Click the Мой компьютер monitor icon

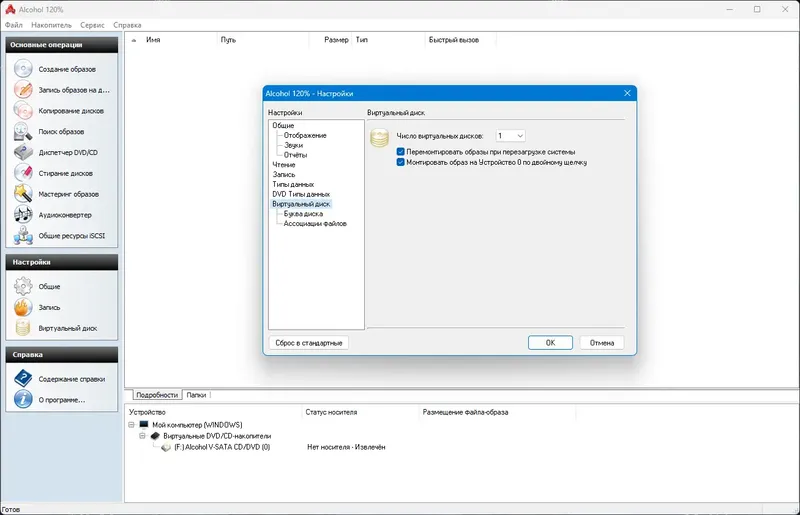(144, 425)
